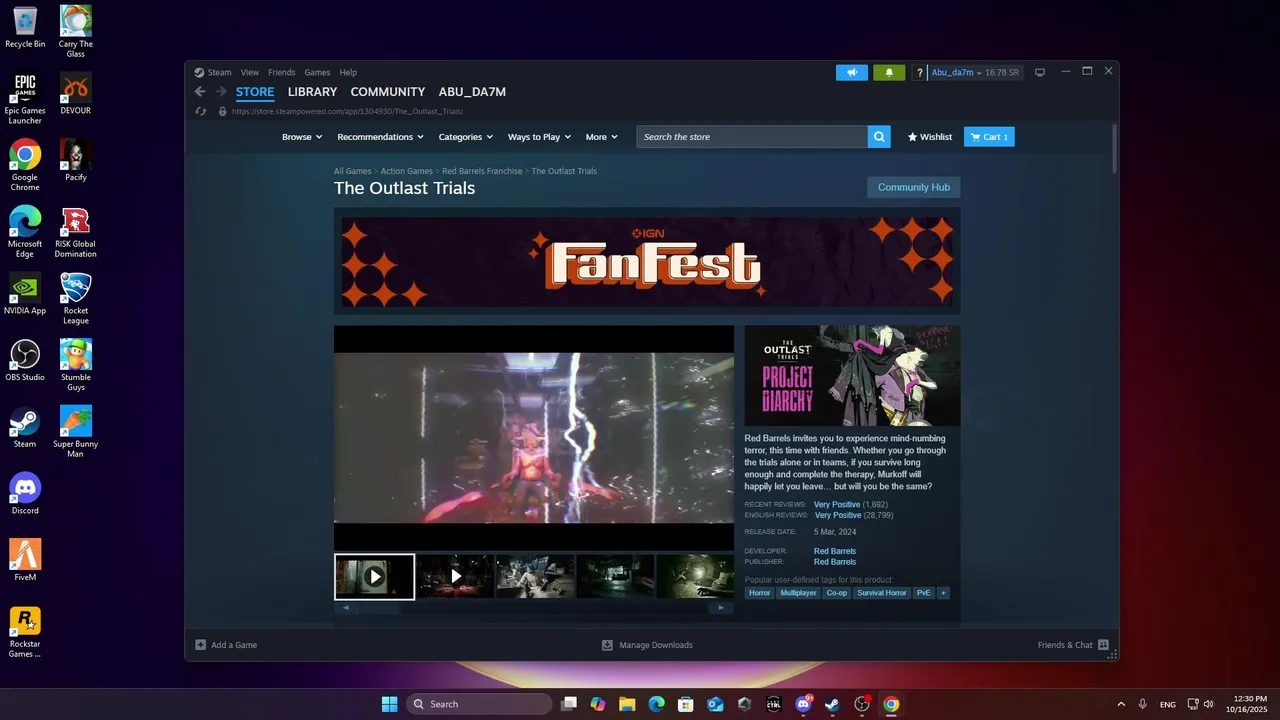Image resolution: width=1280 pixels, height=720 pixels.
Task: Open FiveM desktop icon
Action: [x=25, y=561]
